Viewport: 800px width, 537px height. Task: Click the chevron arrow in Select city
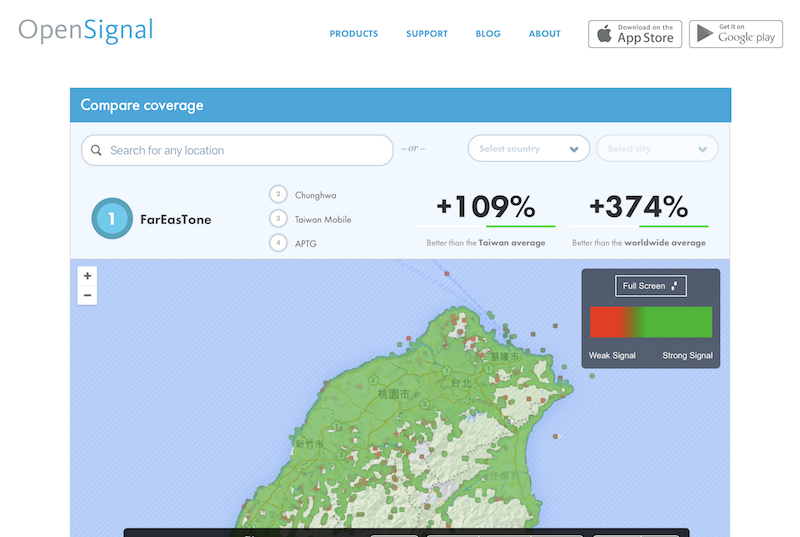703,149
